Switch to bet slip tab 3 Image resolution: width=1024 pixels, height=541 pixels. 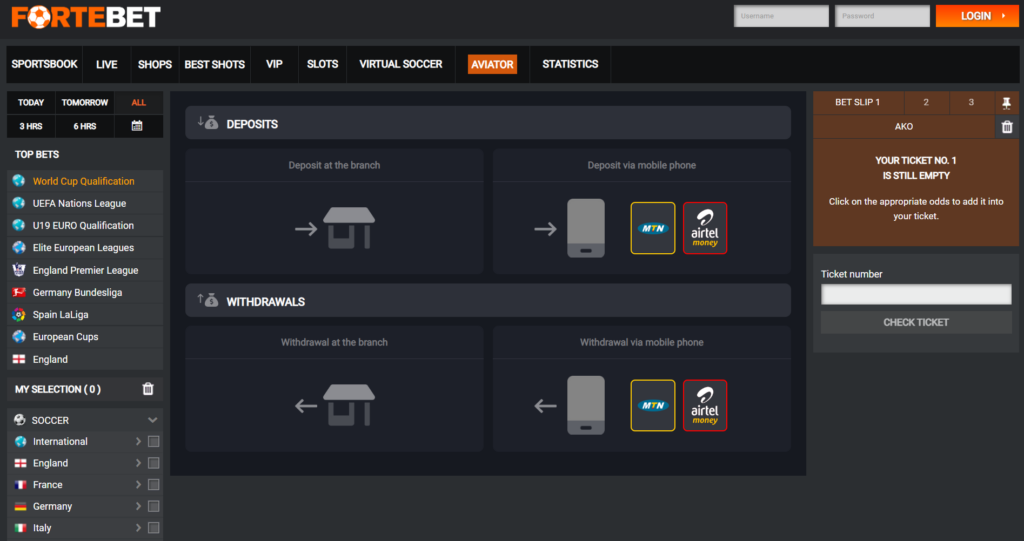tap(971, 103)
